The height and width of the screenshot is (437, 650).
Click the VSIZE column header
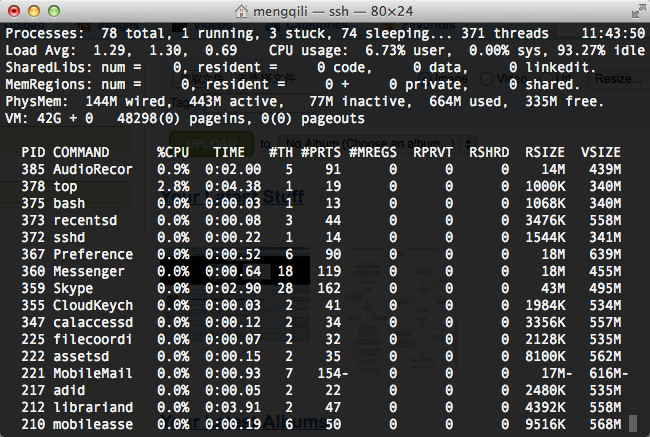pos(601,152)
